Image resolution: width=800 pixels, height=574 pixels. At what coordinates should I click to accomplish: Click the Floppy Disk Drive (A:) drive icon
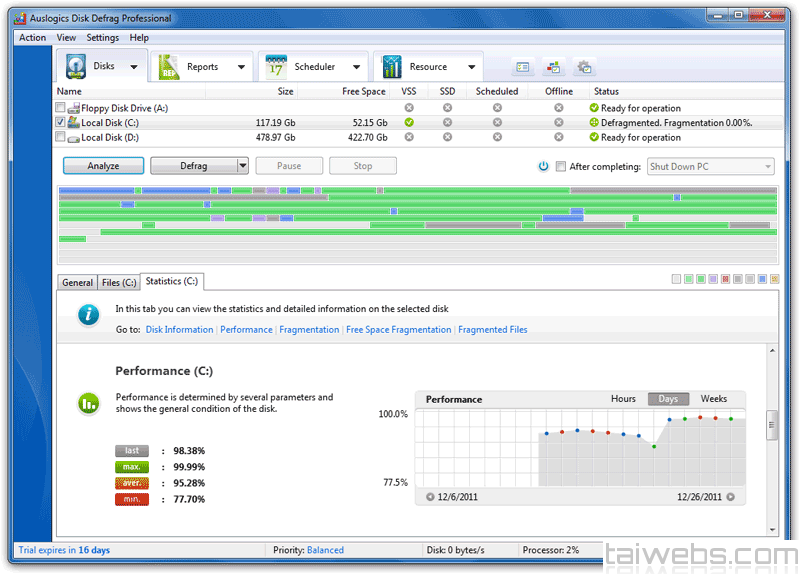click(x=73, y=108)
